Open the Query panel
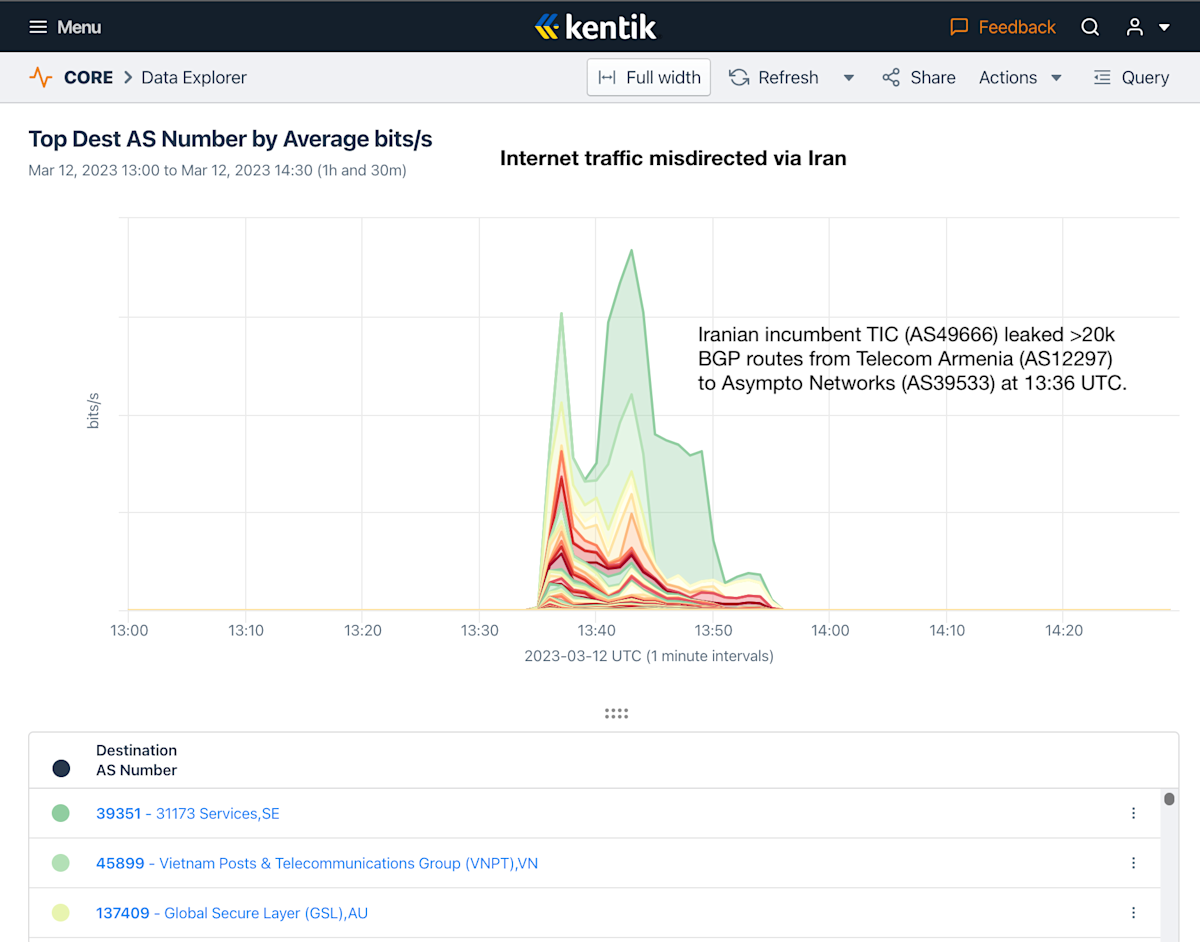This screenshot has width=1200, height=942. click(x=1131, y=77)
